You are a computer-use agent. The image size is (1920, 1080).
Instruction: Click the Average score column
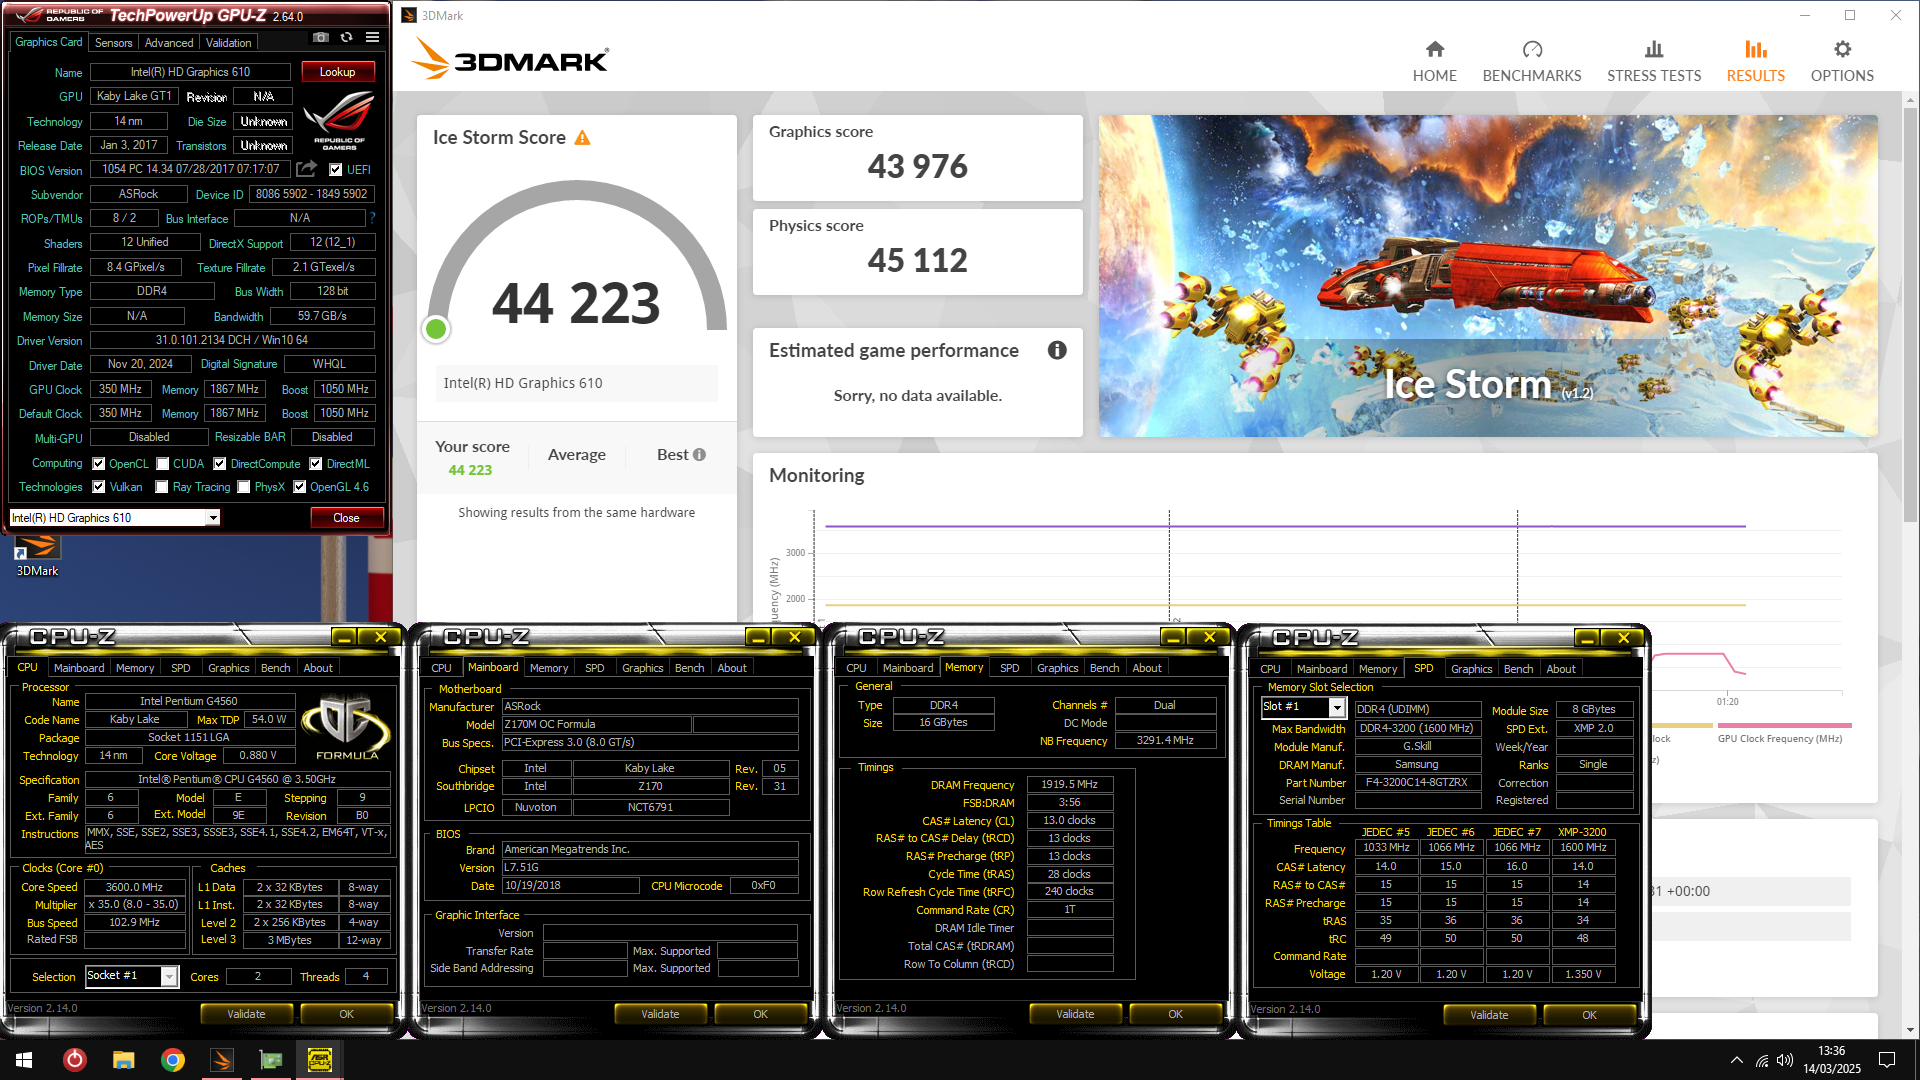[x=577, y=455]
